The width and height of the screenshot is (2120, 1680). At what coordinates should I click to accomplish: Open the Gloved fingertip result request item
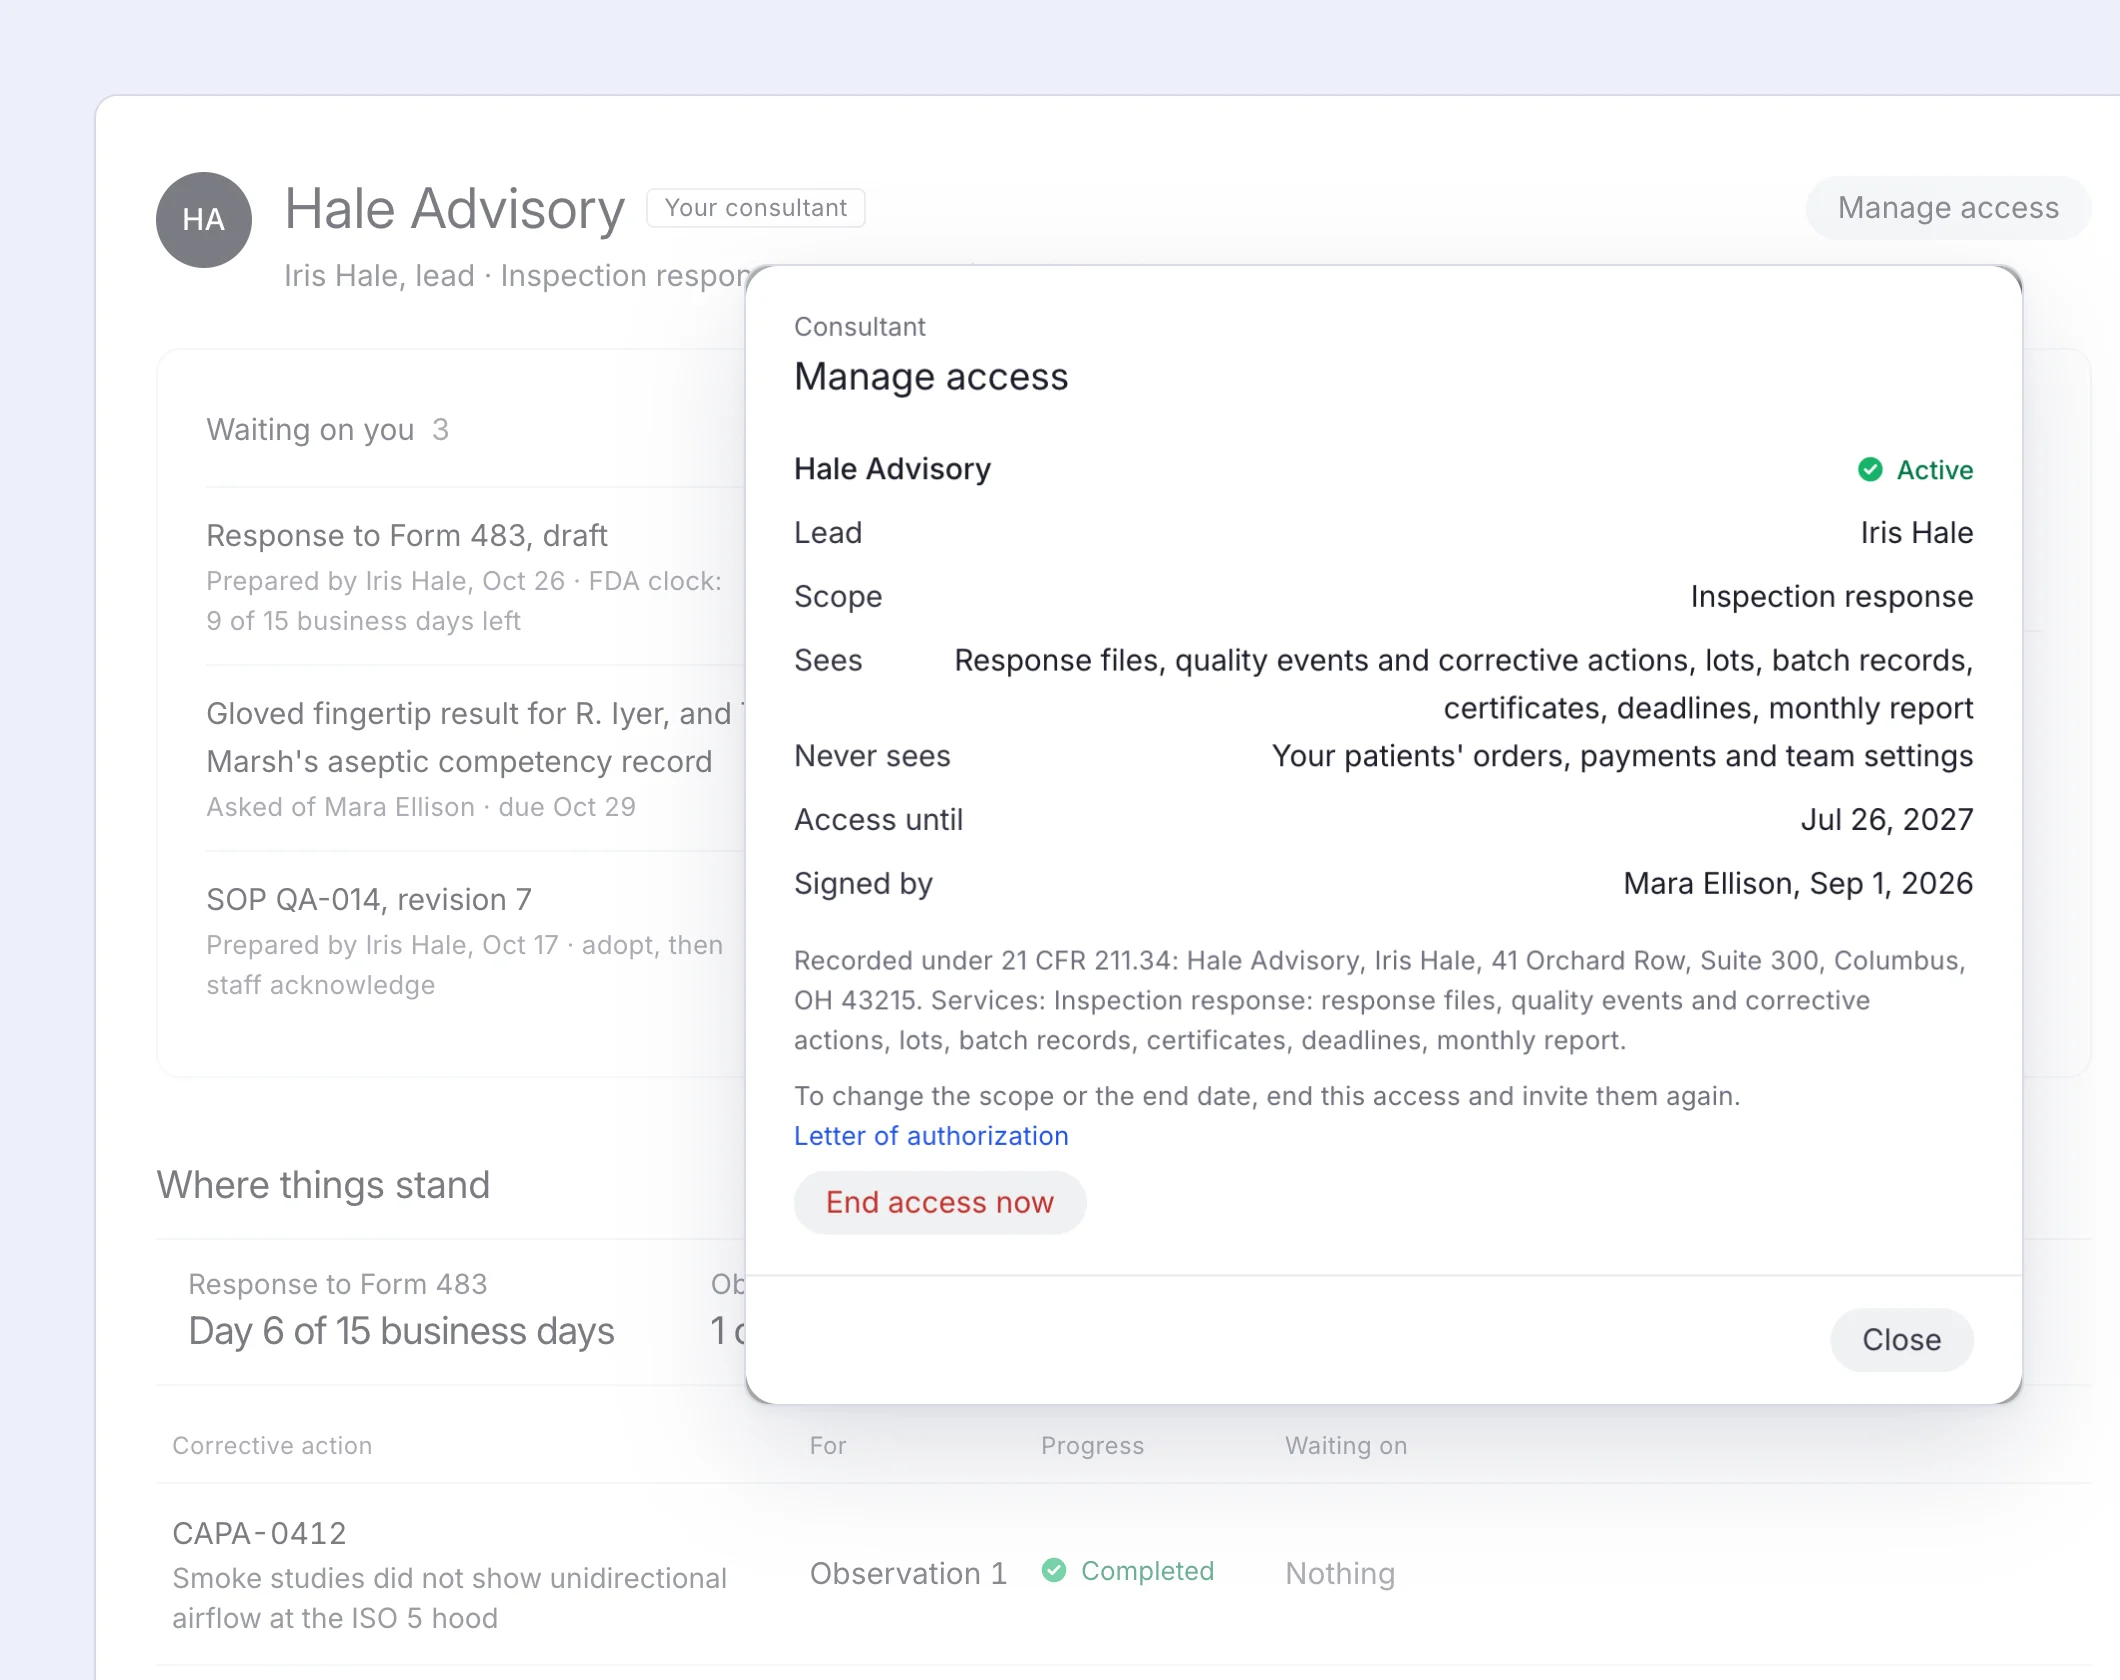tap(474, 759)
